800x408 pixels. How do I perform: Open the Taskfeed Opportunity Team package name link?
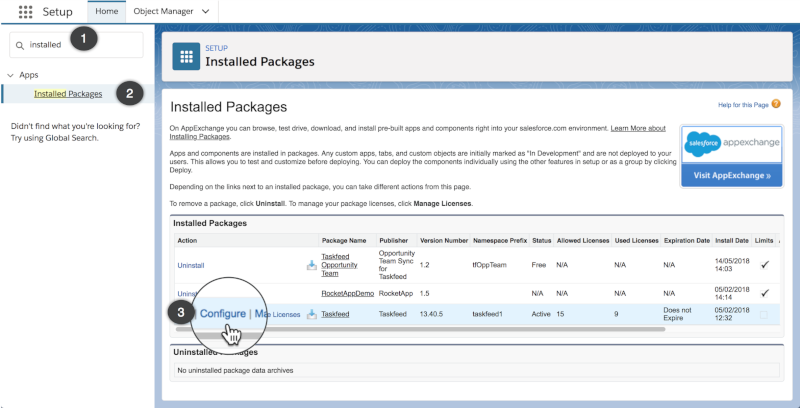pyautogui.click(x=339, y=265)
